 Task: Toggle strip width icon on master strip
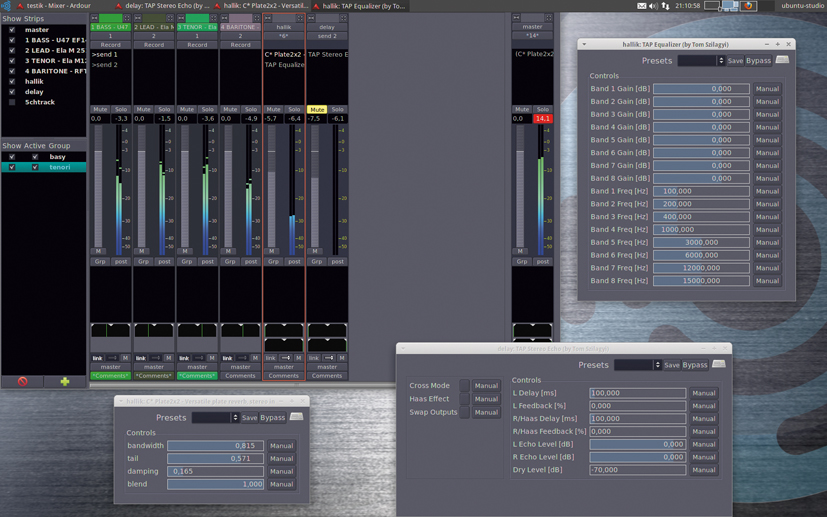click(516, 18)
